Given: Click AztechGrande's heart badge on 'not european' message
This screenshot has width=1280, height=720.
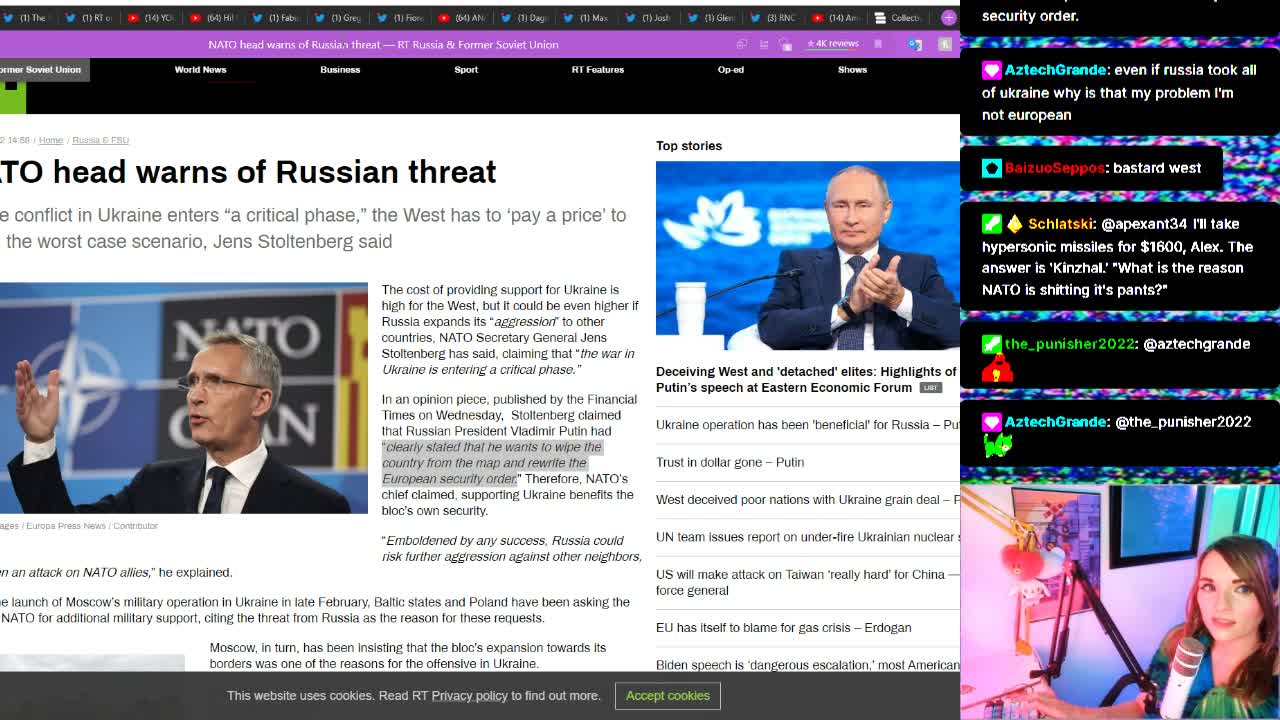Looking at the screenshot, I should (x=991, y=70).
